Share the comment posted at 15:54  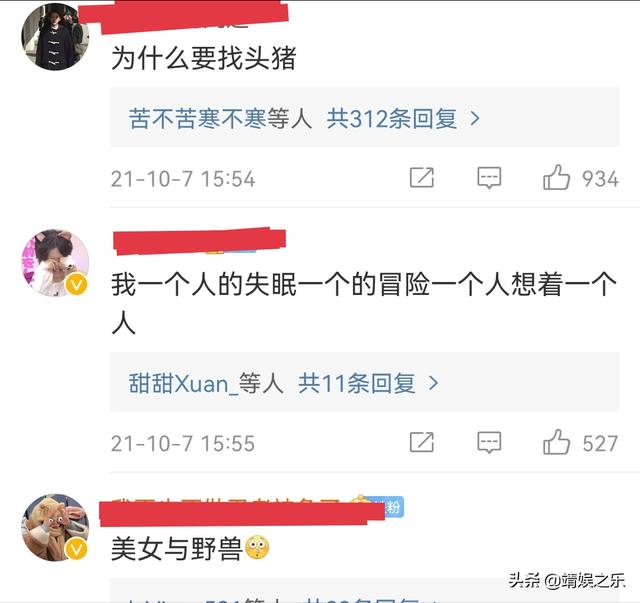[x=422, y=178]
